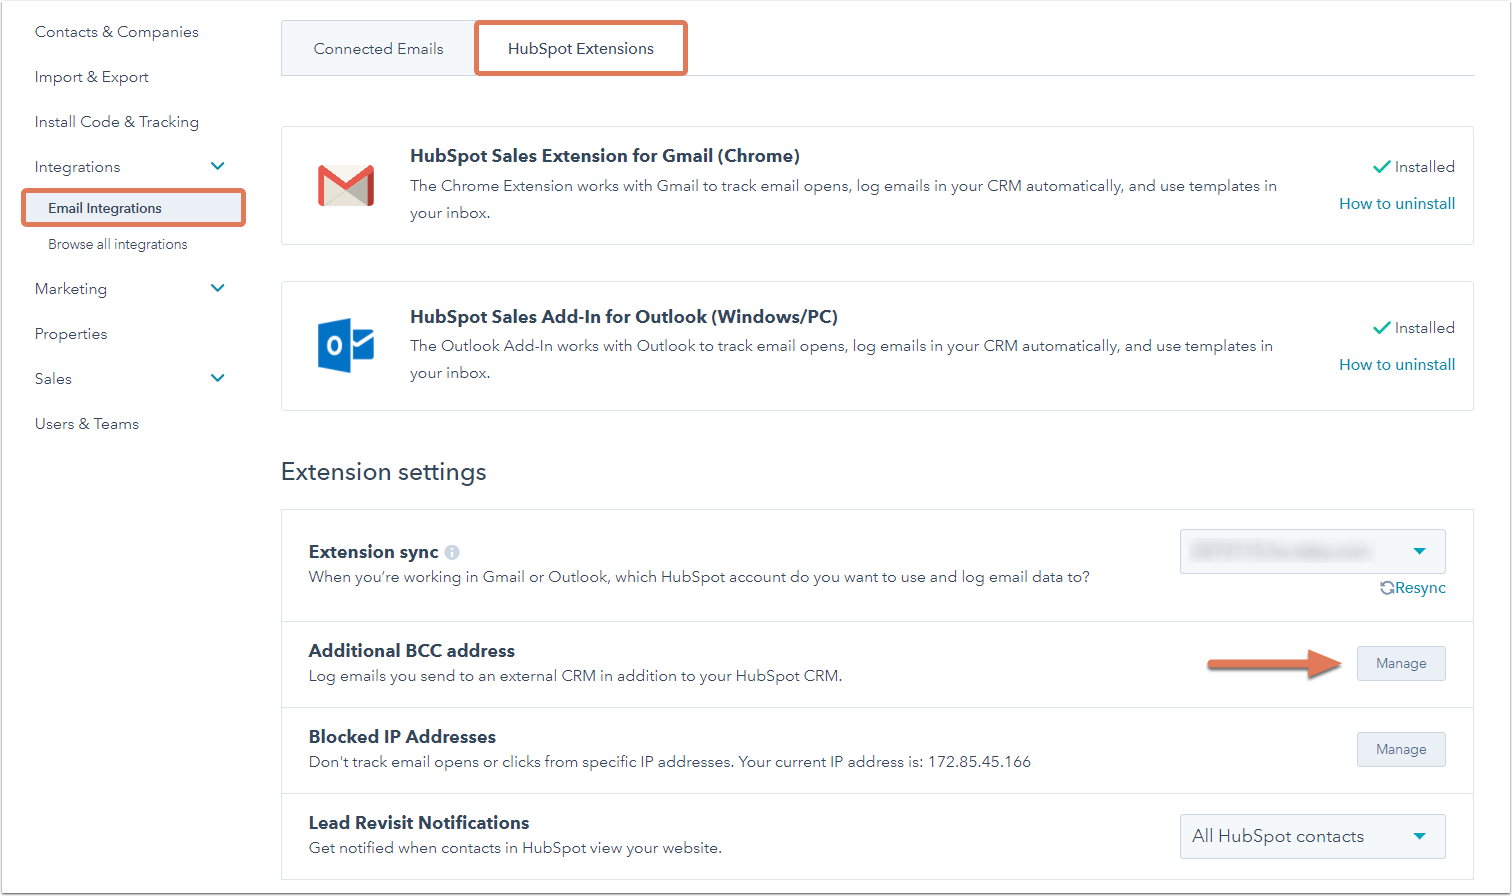Image resolution: width=1512 pixels, height=896 pixels.
Task: Go to Contacts & Companies settings
Action: tap(116, 32)
